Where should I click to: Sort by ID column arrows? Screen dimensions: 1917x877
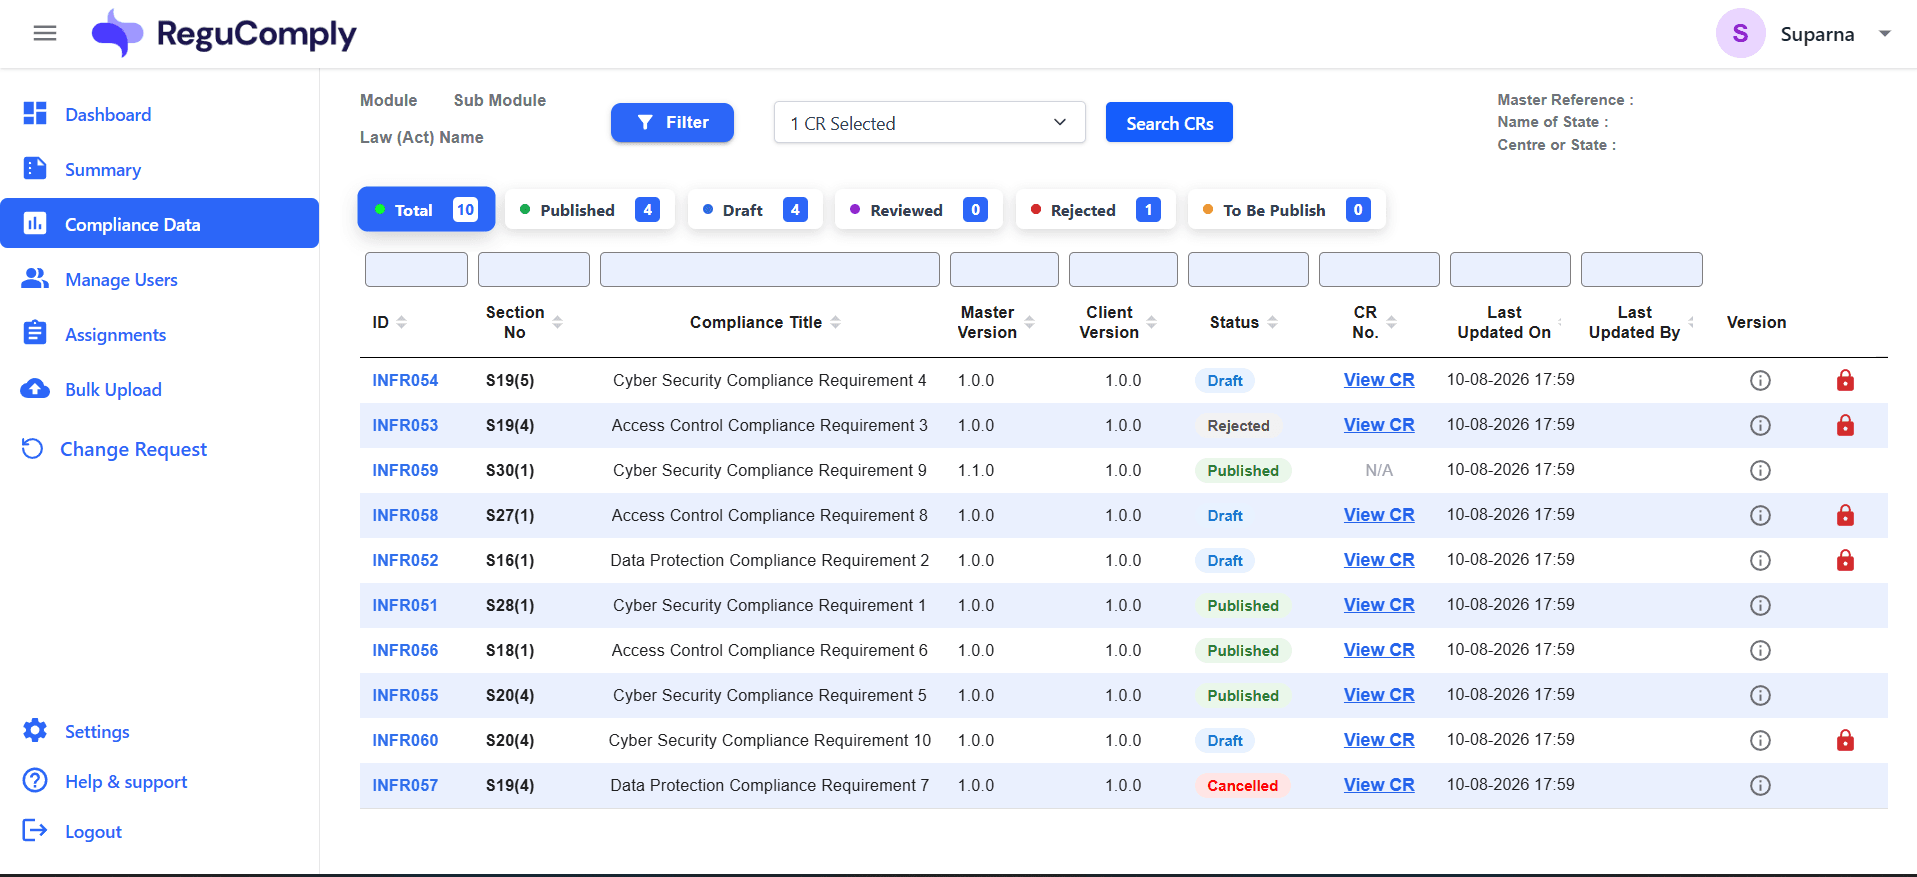pyautogui.click(x=402, y=322)
